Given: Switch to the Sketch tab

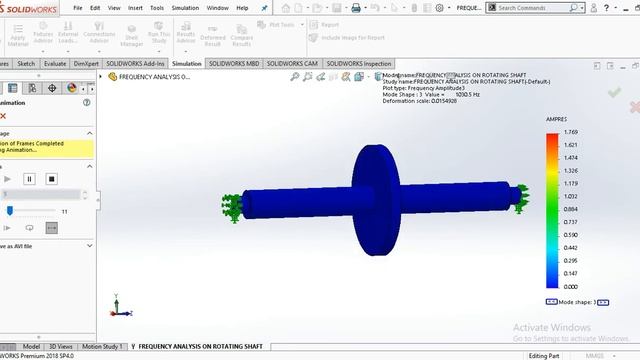Looking at the screenshot, I should click(x=26, y=64).
